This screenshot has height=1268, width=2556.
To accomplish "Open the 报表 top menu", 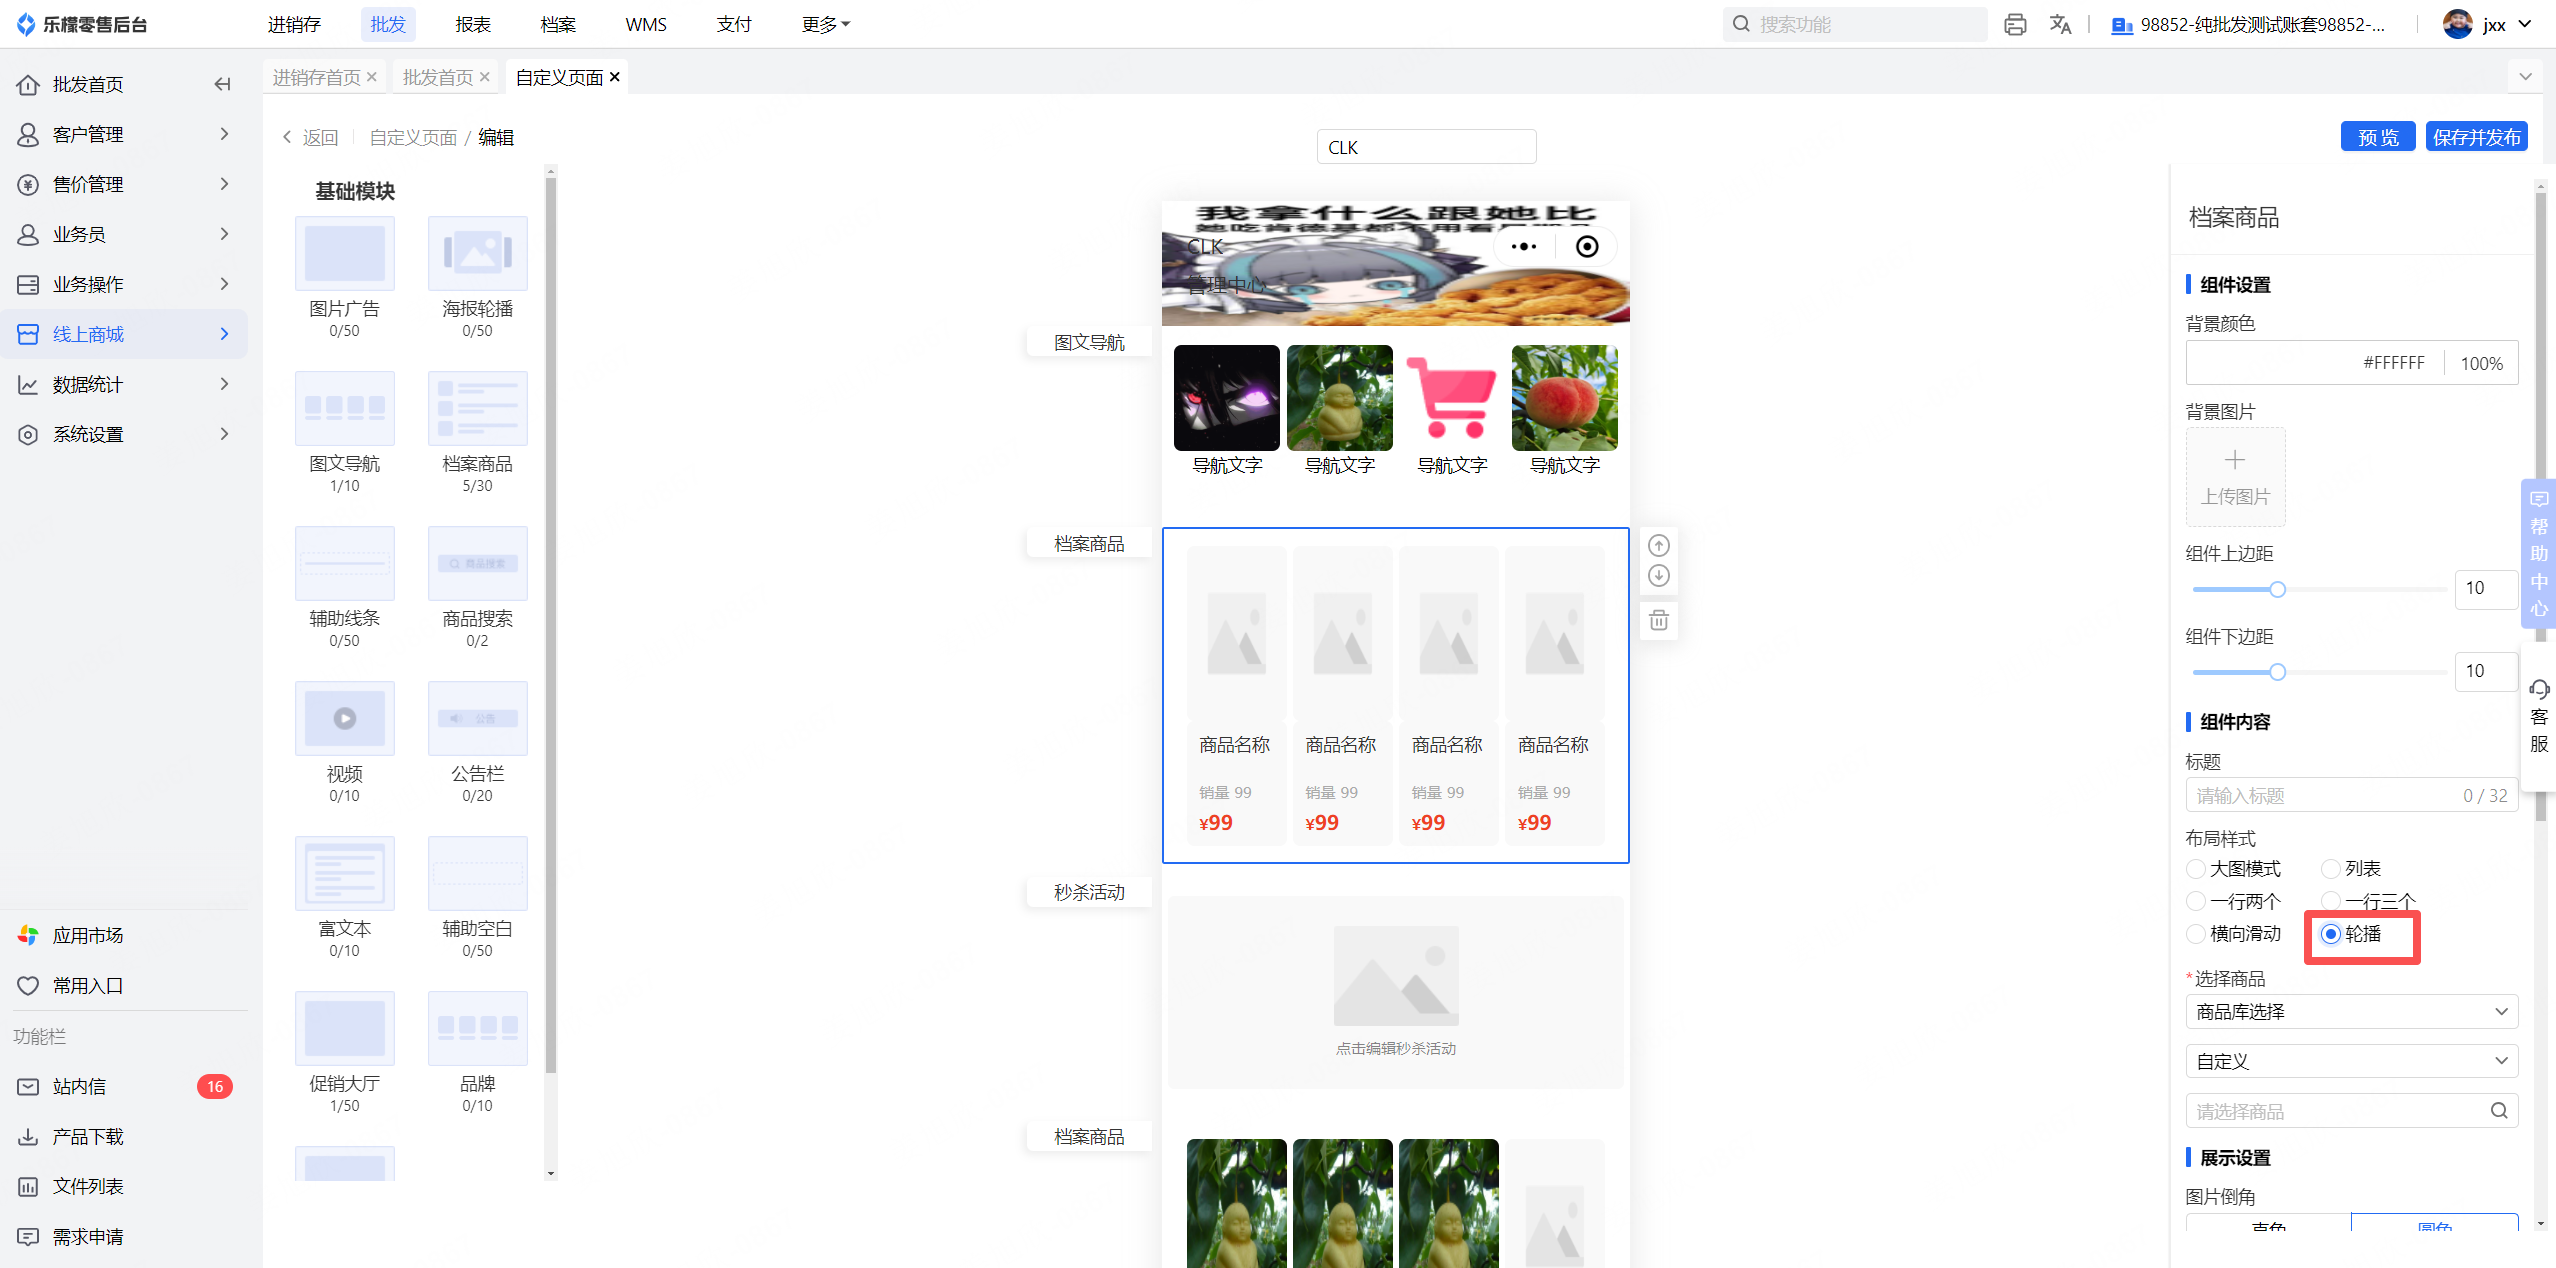I will tap(472, 24).
